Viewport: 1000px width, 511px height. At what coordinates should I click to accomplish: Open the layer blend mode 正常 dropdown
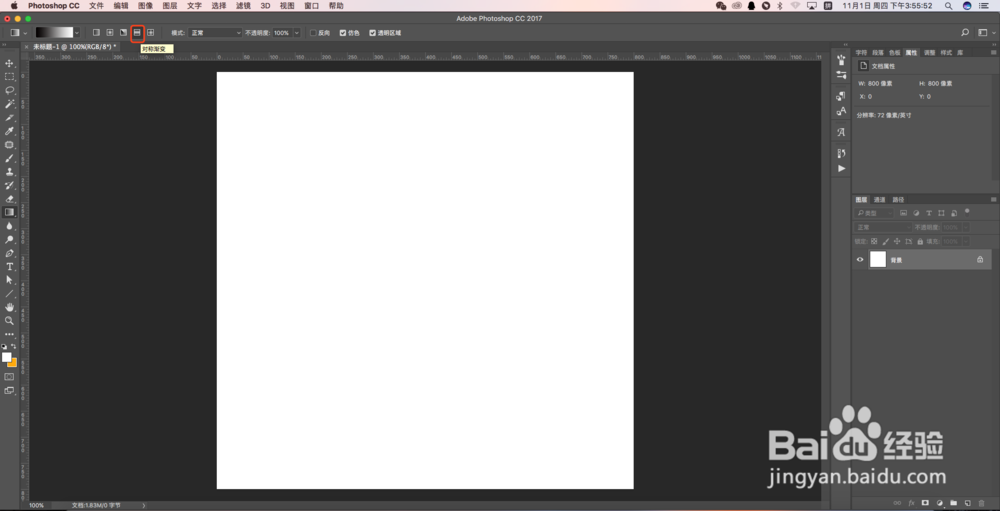(883, 228)
